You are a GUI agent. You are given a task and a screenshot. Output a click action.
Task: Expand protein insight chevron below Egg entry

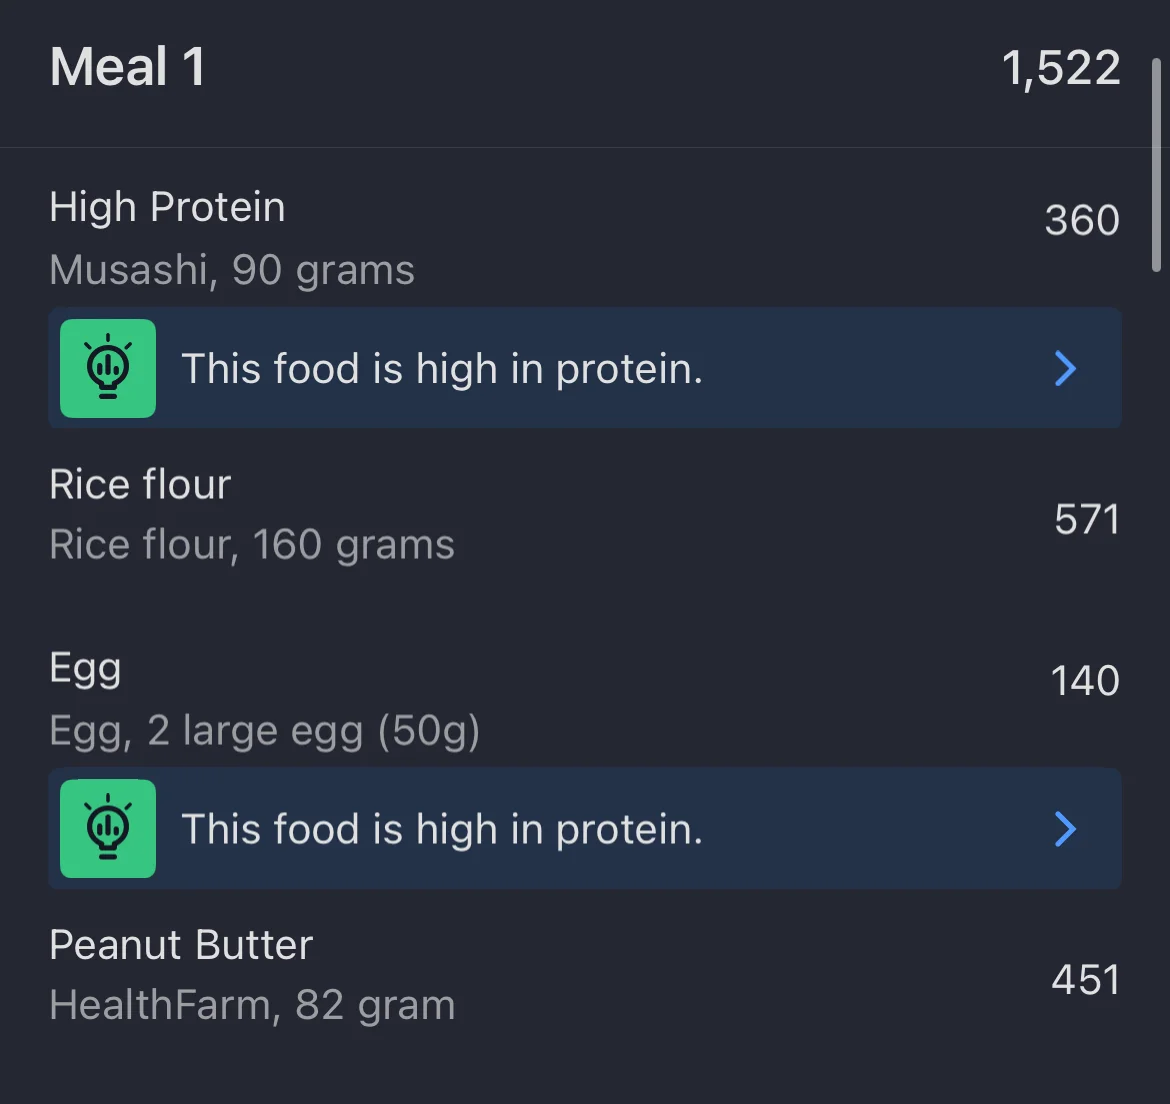1065,829
